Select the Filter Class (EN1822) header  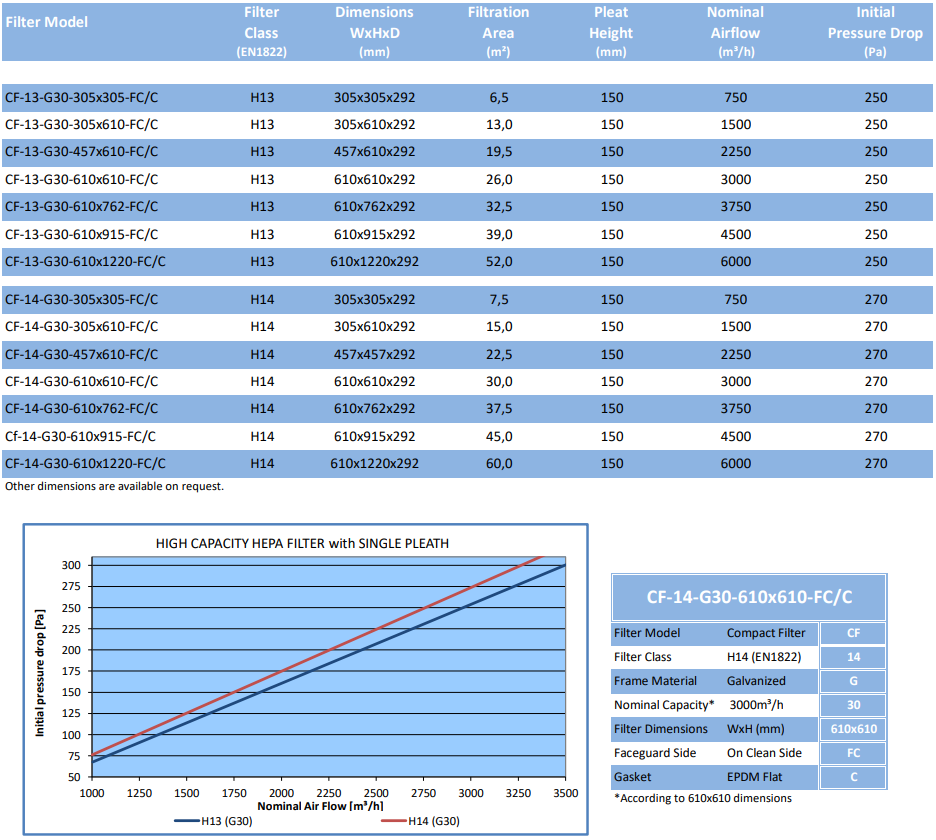[x=261, y=32]
